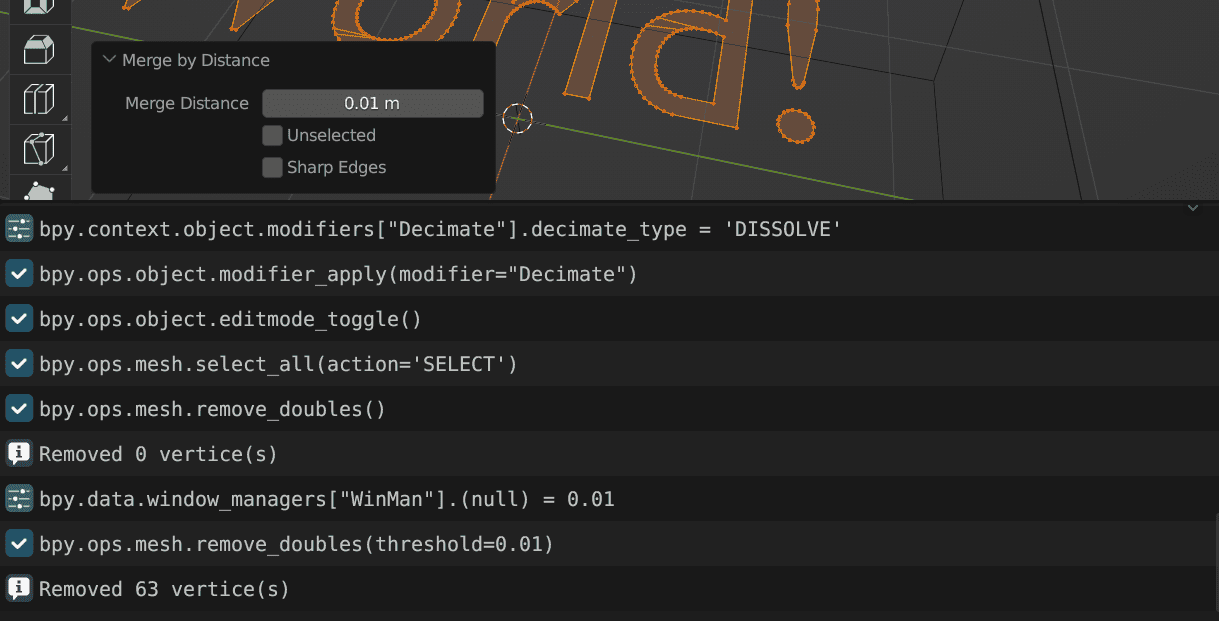Click the property icon beside the decimate_type line
The image size is (1219, 621).
coord(19,229)
